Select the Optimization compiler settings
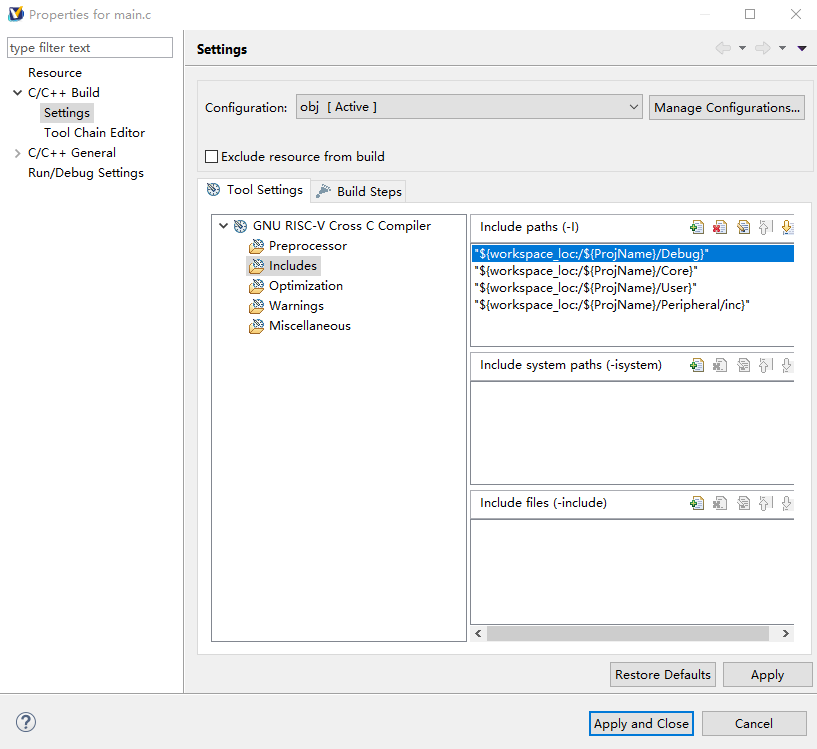The width and height of the screenshot is (817, 749). (x=305, y=286)
